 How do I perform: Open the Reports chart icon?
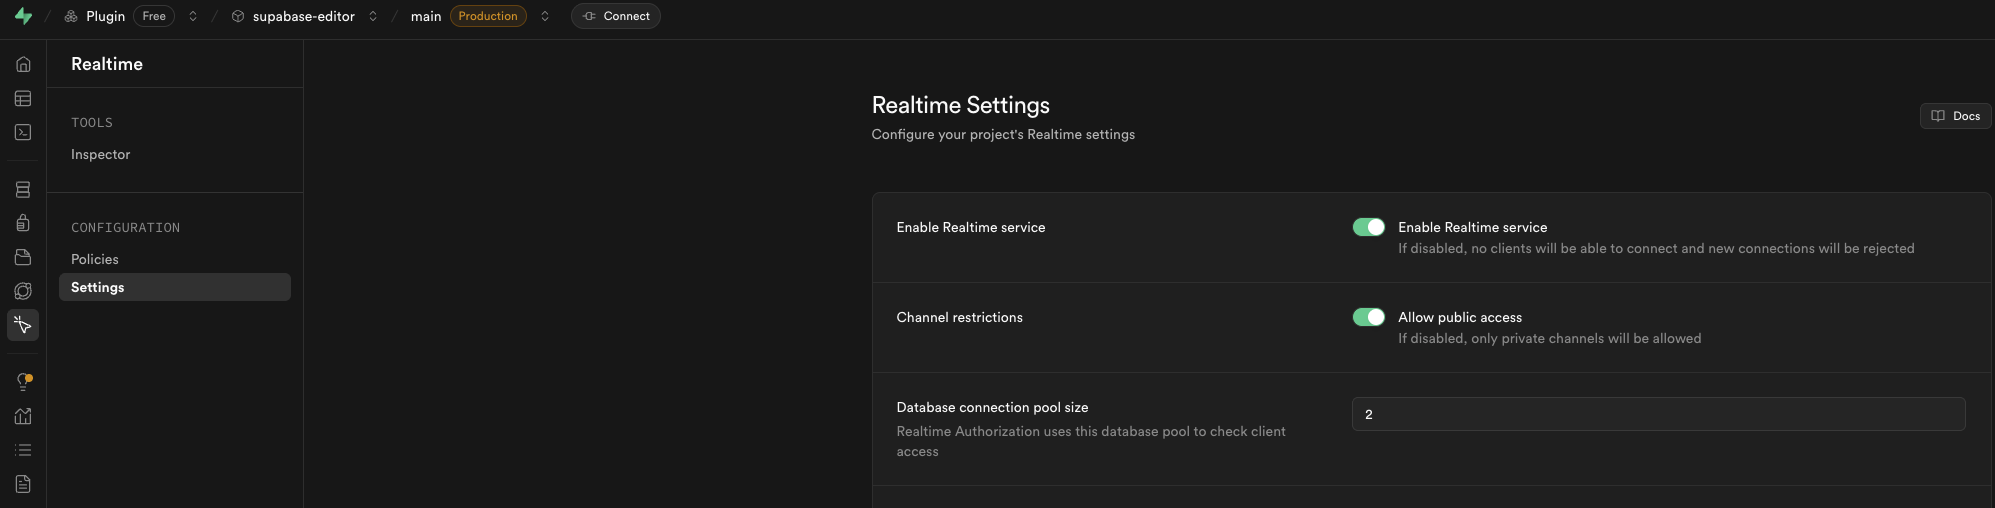coord(23,416)
